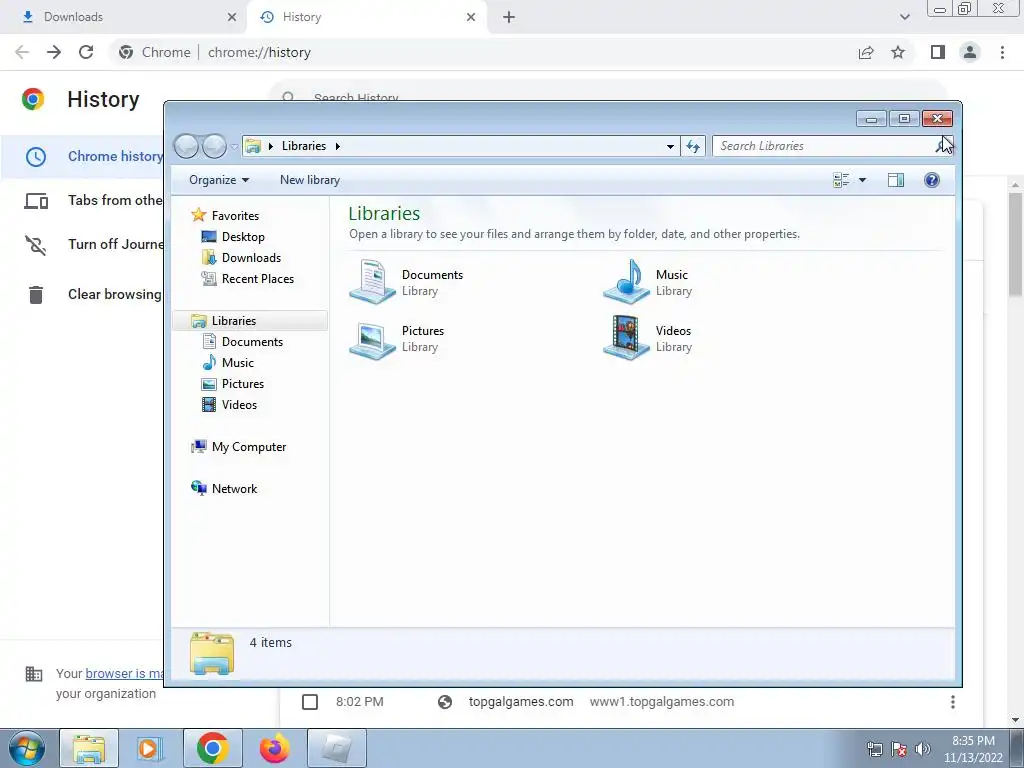Open Chrome tab search dropdown

pos(904,17)
